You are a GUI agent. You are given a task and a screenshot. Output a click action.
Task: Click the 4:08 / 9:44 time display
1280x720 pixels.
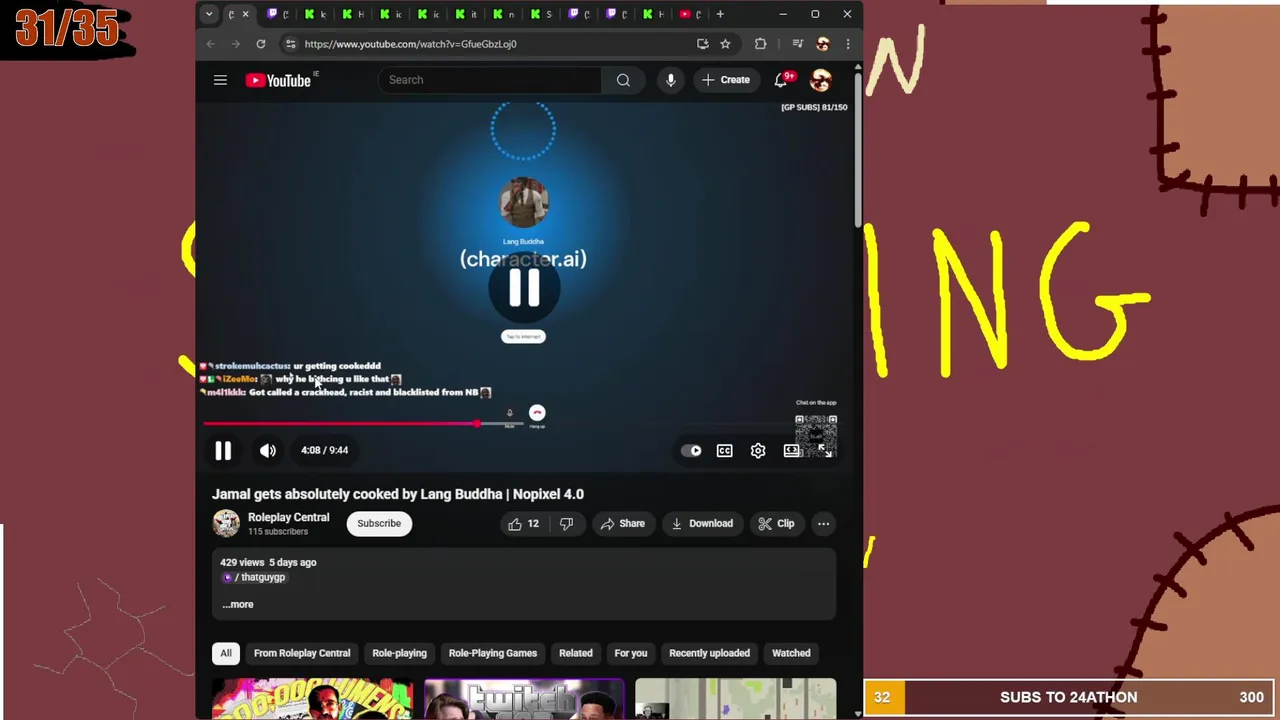pyautogui.click(x=325, y=451)
